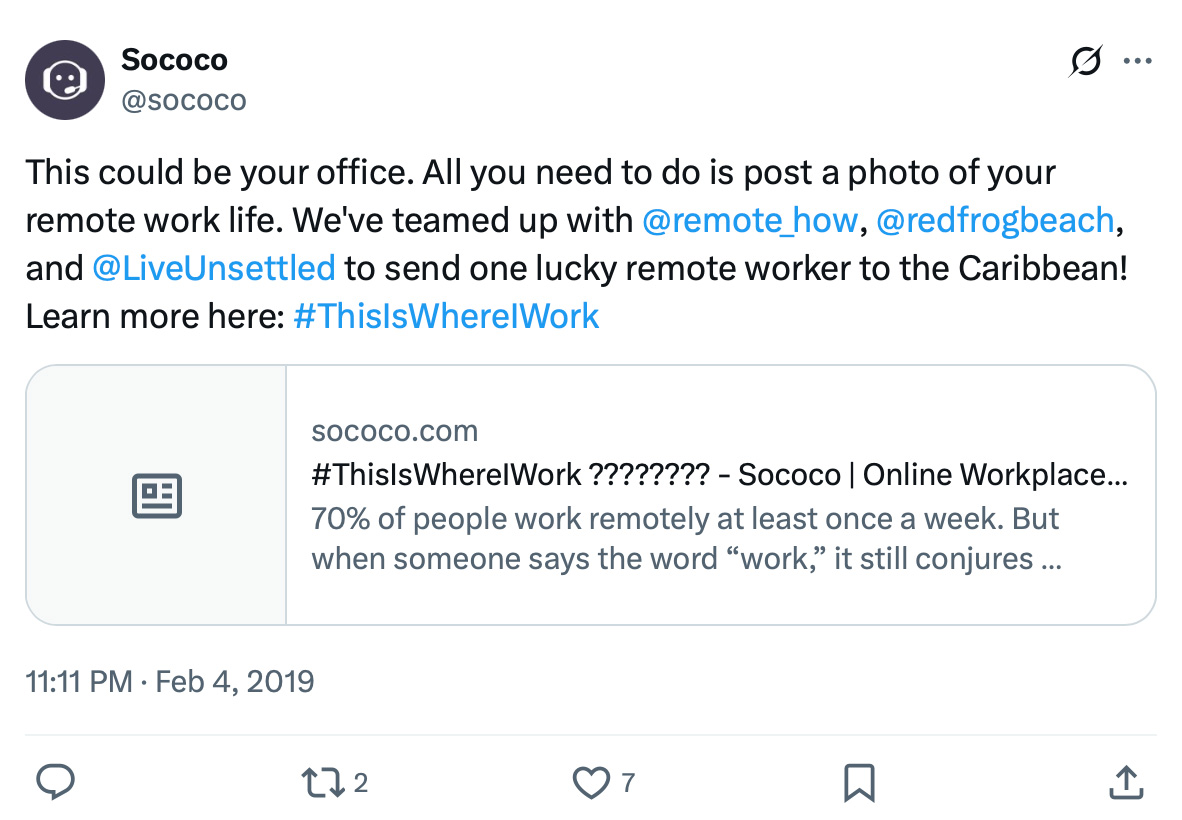The width and height of the screenshot is (1182, 820).
Task: Click the article icon in the link card
Action: (x=156, y=495)
